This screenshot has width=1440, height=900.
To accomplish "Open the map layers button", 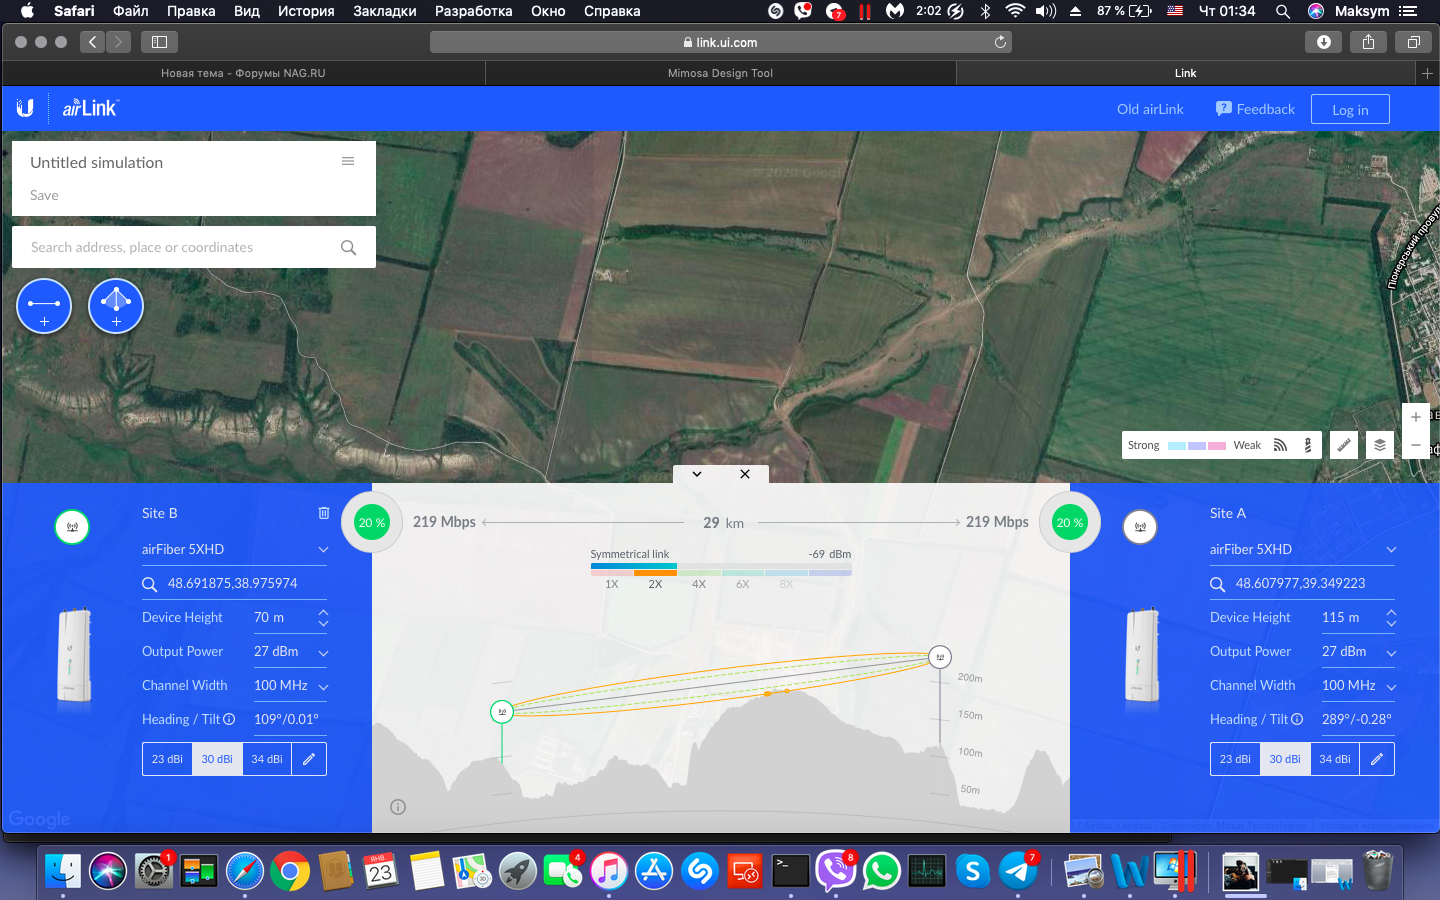I will pyautogui.click(x=1380, y=445).
